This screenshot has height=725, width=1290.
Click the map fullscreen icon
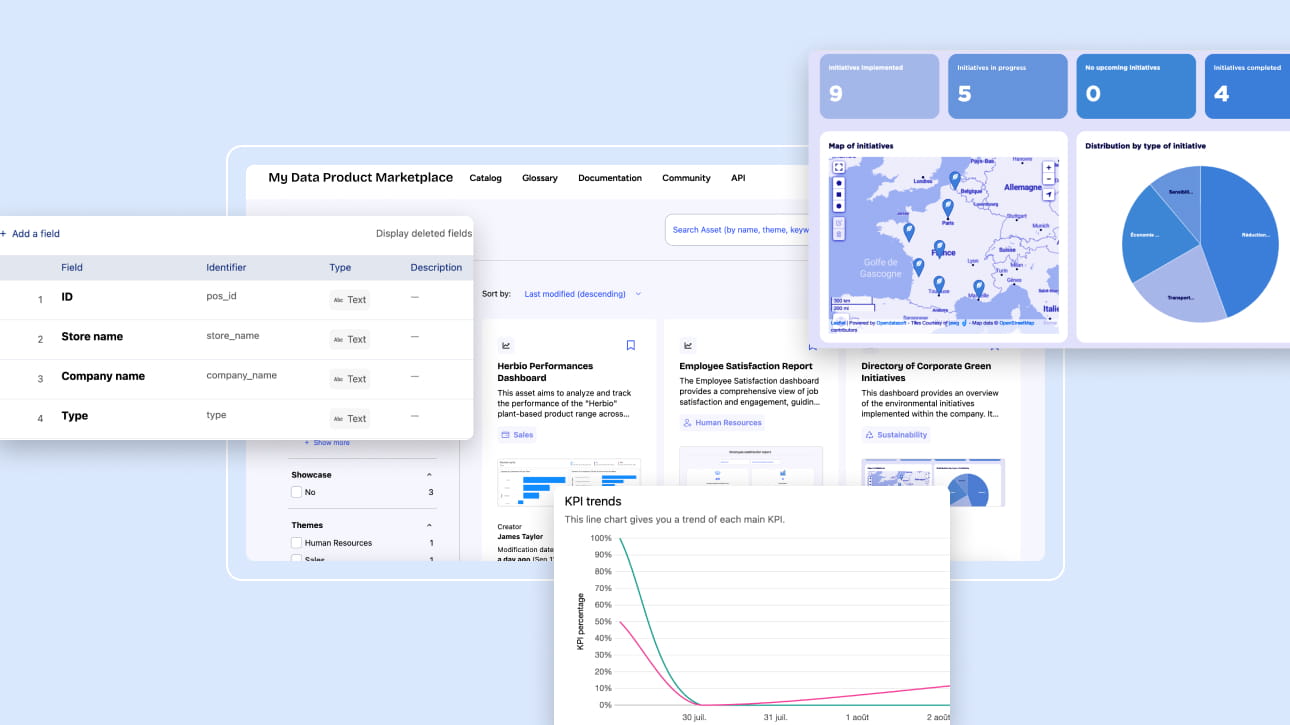(838, 167)
